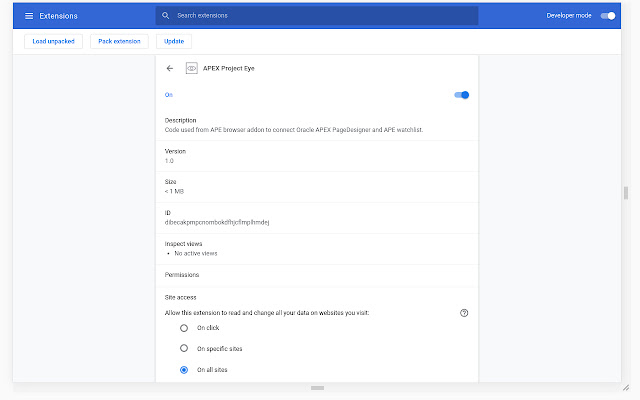
Task: Open site access help question mark
Action: tap(464, 313)
